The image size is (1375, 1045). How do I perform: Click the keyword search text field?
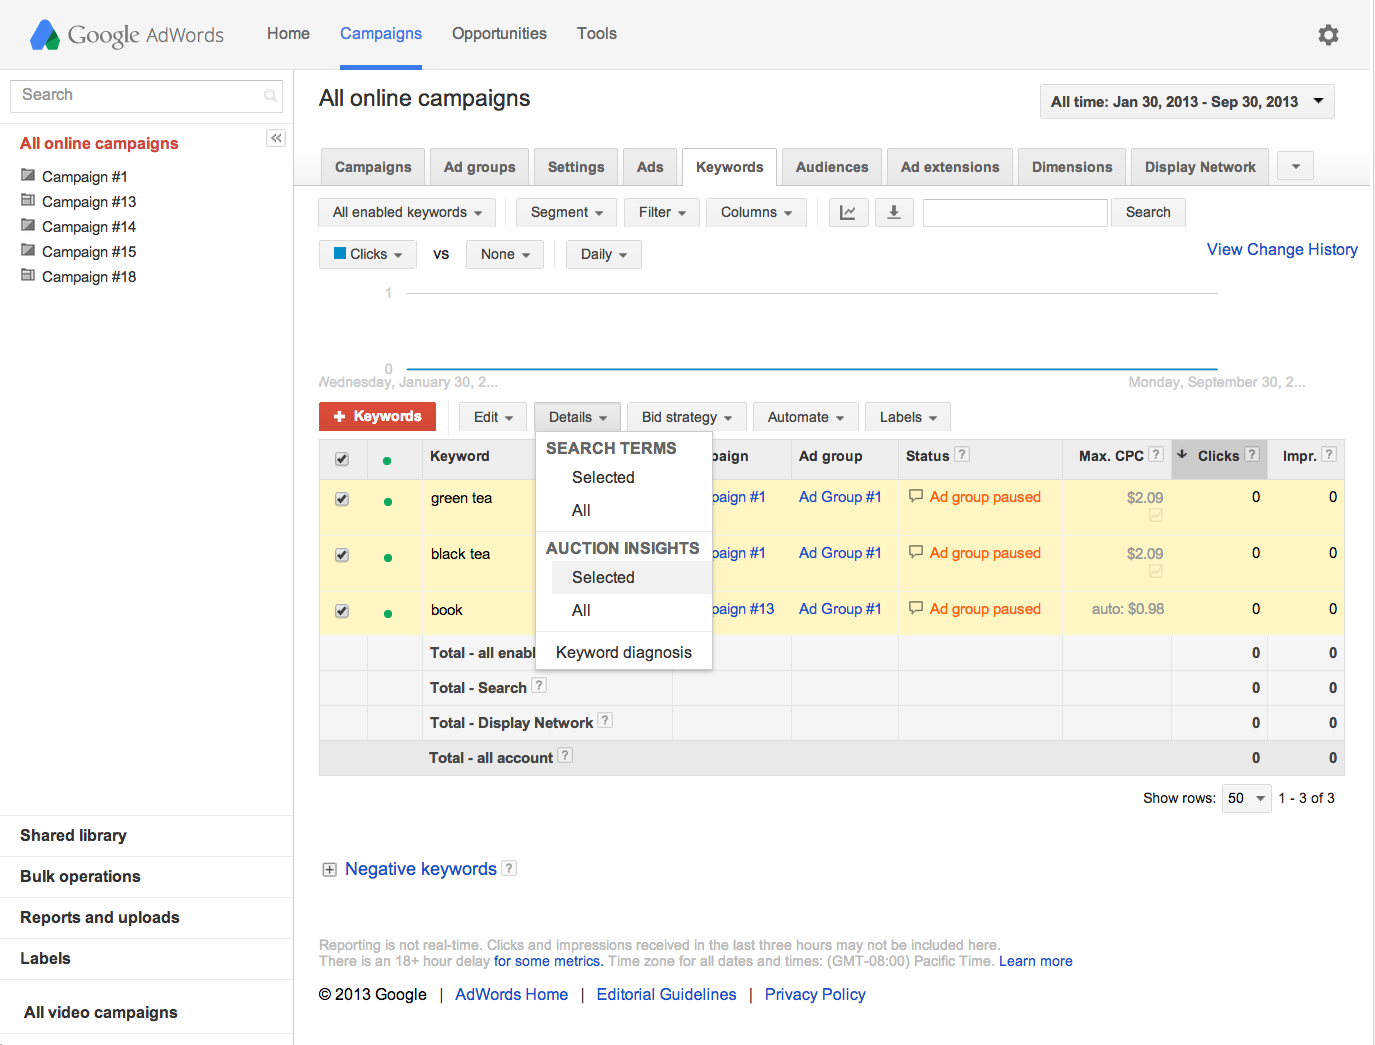1015,212
